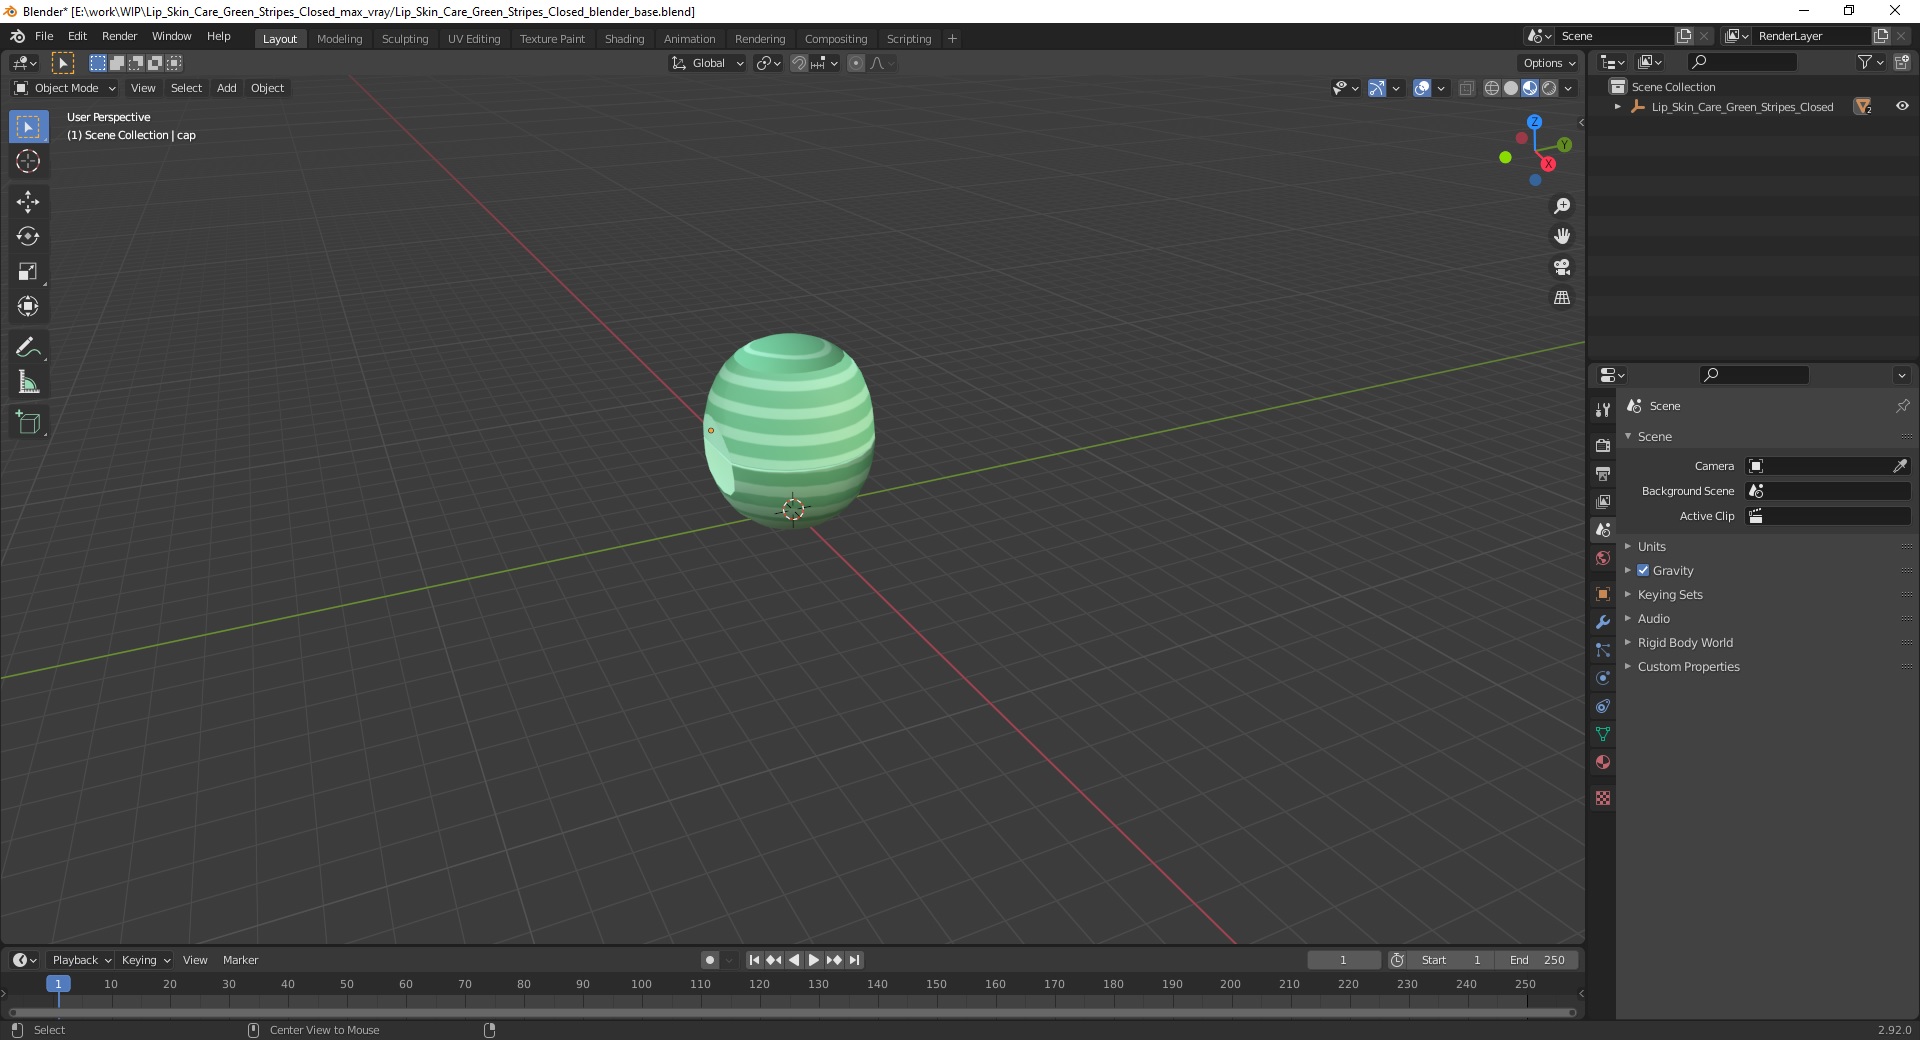Add new workspace with plus button
The height and width of the screenshot is (1040, 1920).
coord(952,39)
